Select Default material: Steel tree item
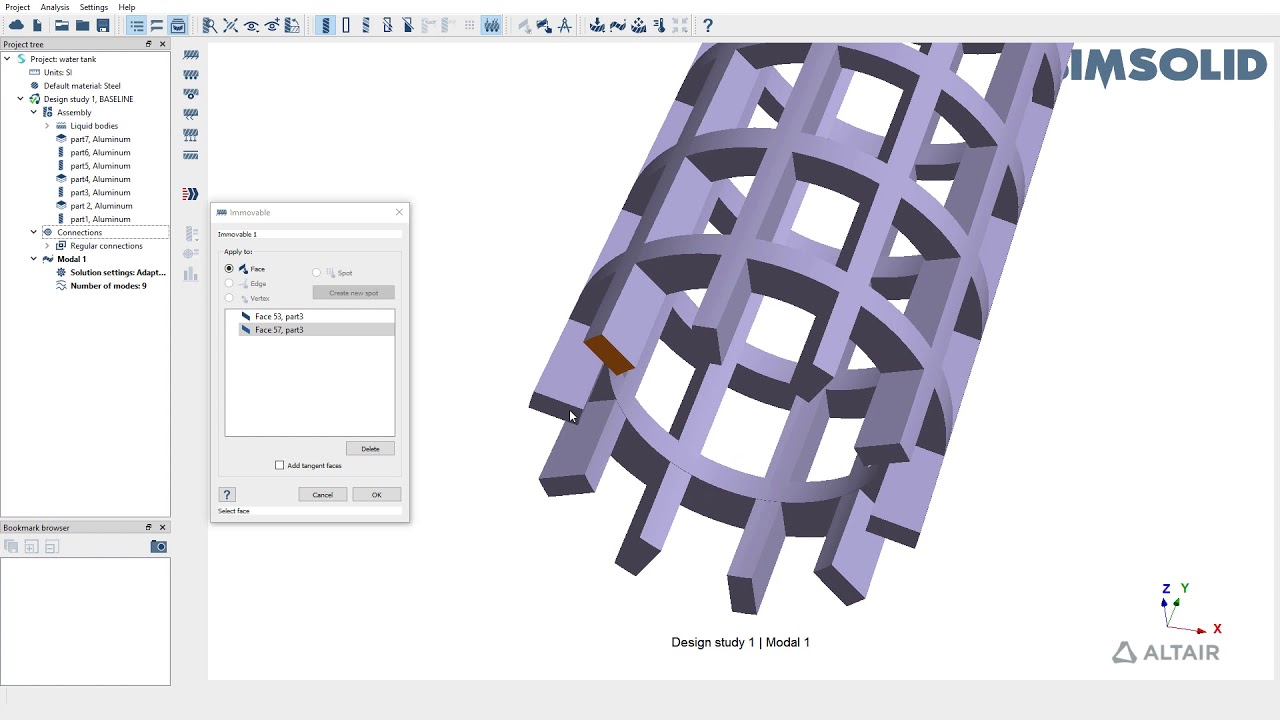 (82, 86)
